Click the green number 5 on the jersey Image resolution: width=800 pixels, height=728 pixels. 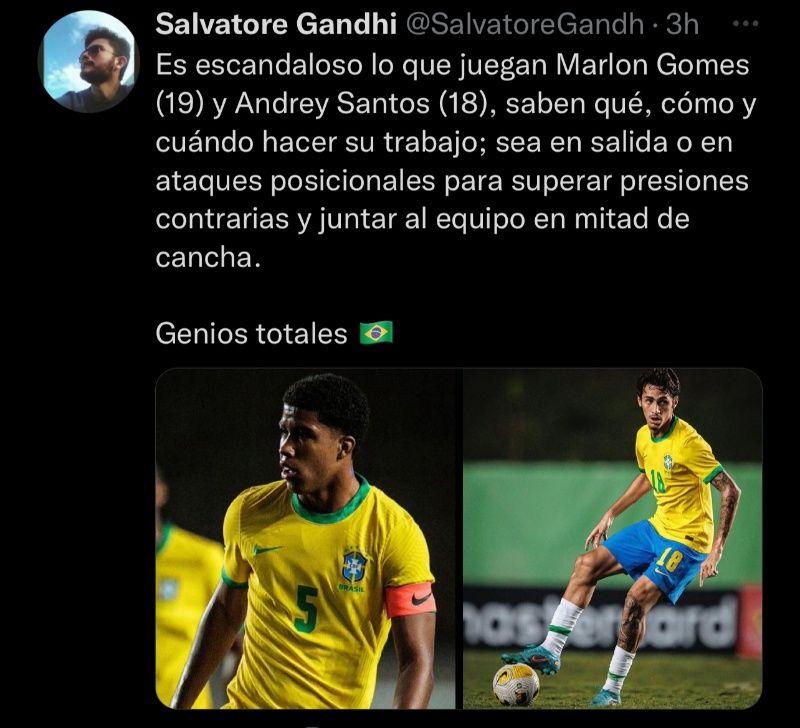pos(305,609)
